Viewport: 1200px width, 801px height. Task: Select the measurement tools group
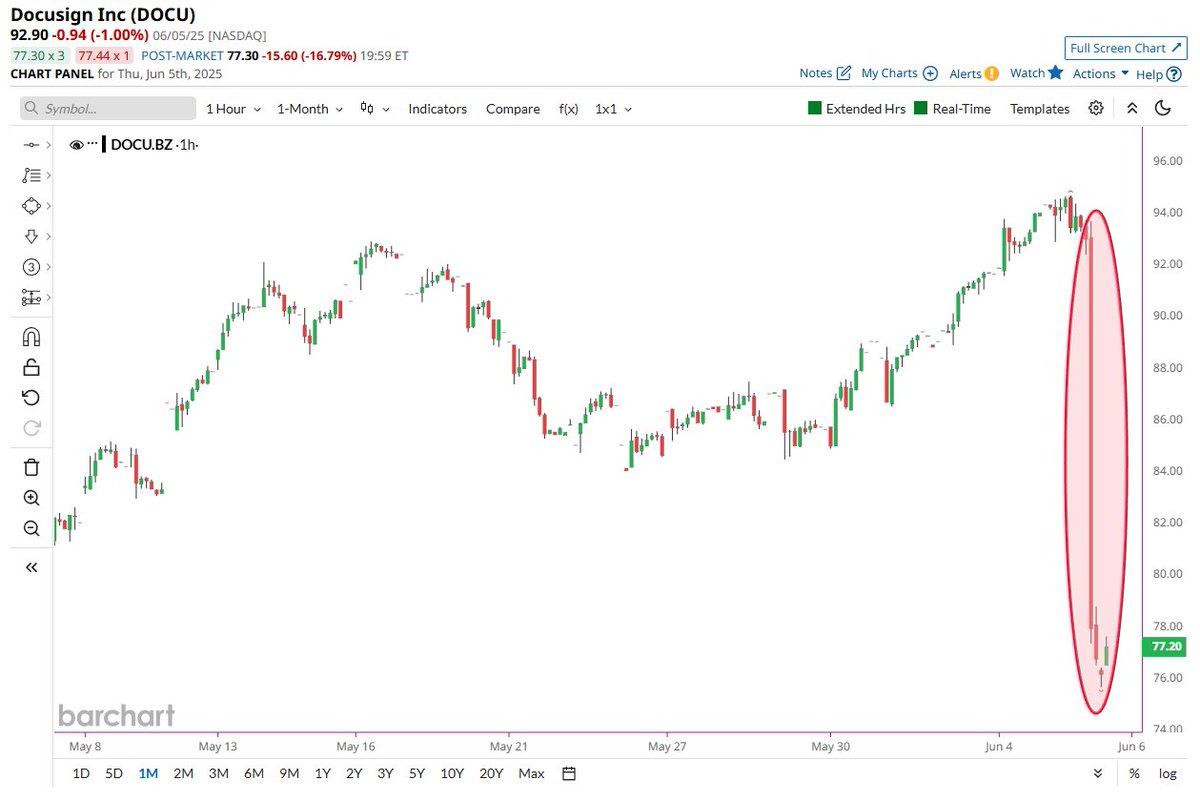point(30,298)
